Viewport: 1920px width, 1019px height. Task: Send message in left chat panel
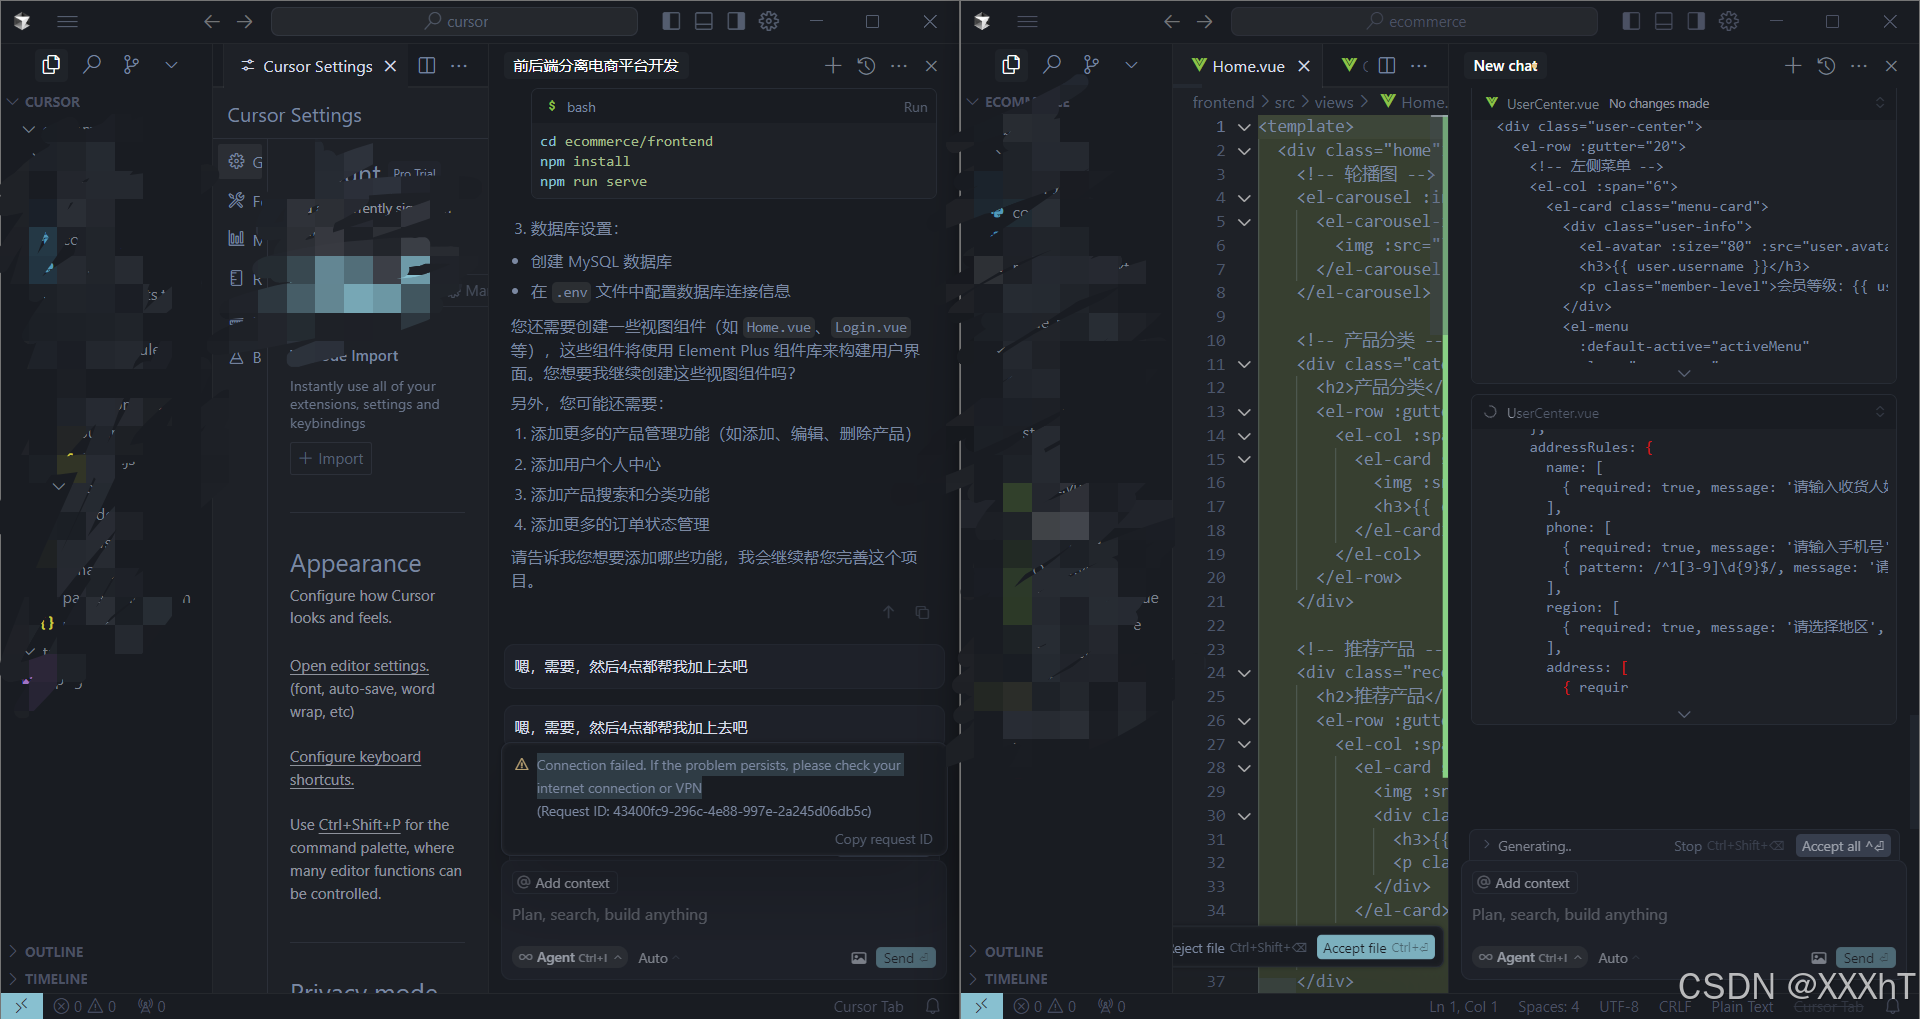pyautogui.click(x=905, y=958)
